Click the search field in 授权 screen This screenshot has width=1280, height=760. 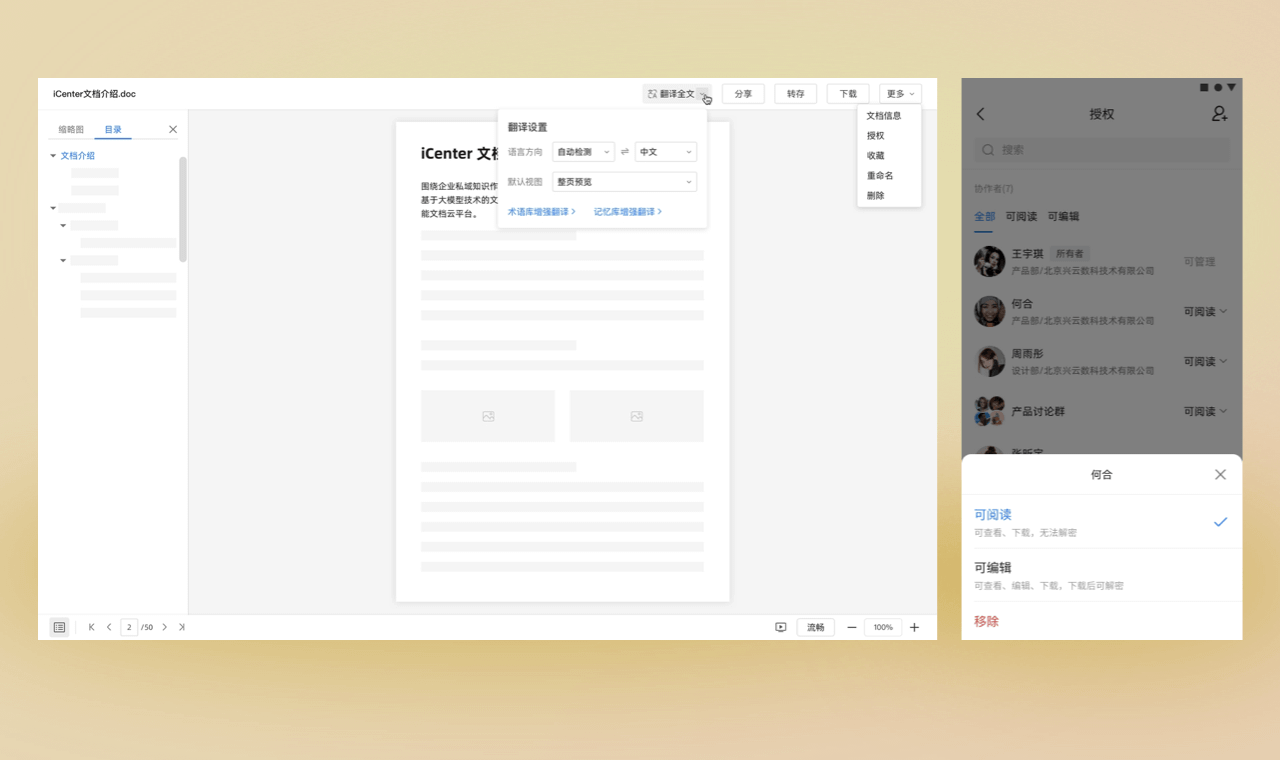[1102, 150]
